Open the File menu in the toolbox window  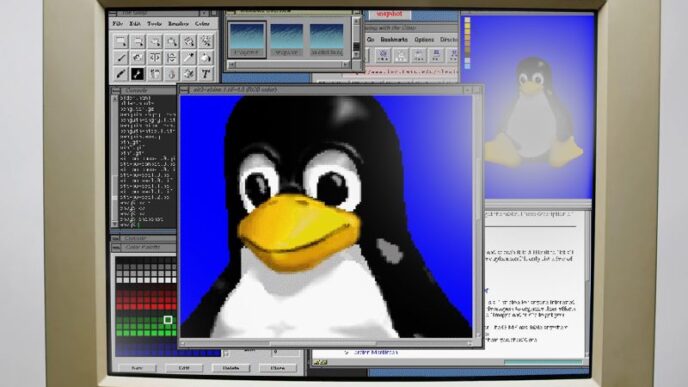[118, 24]
